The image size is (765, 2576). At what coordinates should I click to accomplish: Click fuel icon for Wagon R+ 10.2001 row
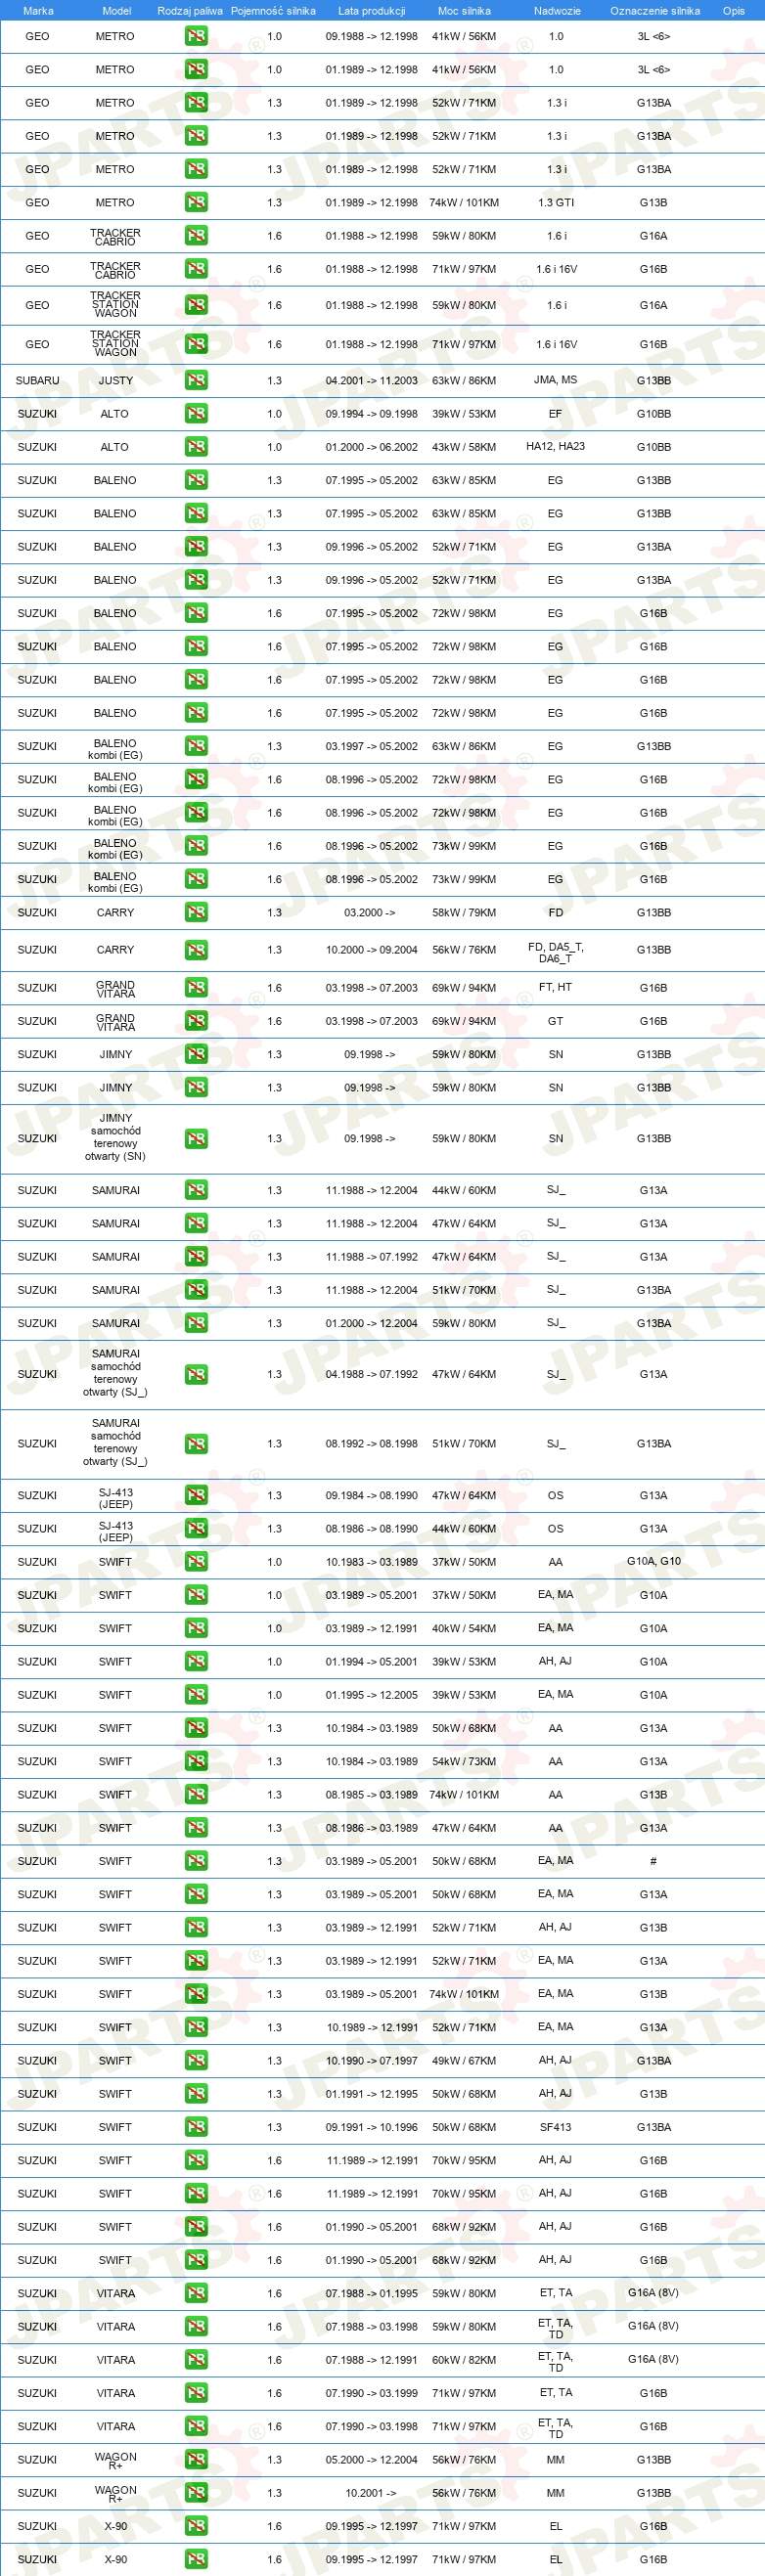[196, 2493]
